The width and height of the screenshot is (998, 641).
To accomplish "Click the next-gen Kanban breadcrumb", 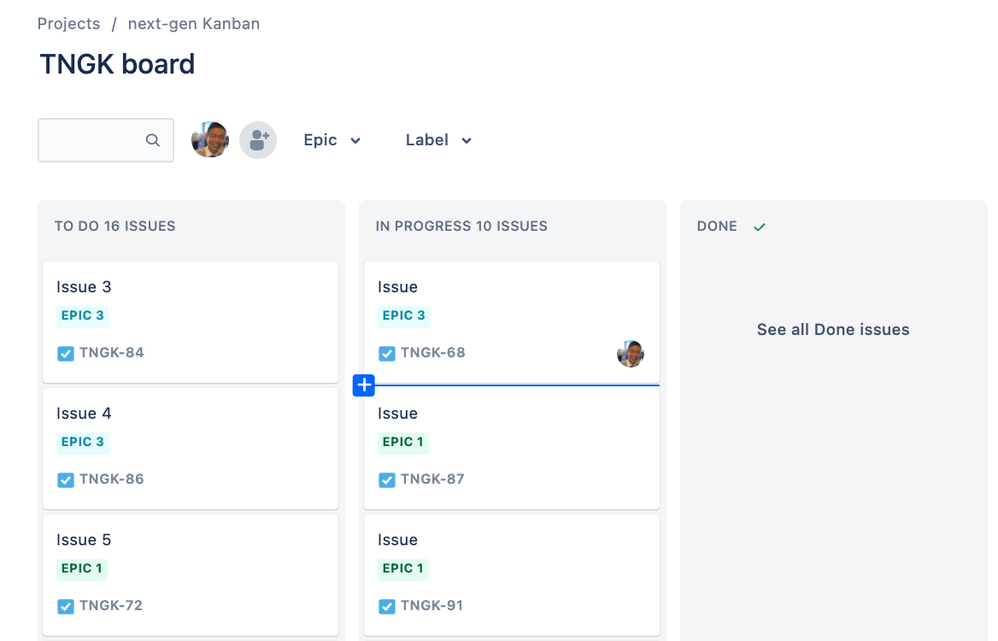I will [193, 23].
